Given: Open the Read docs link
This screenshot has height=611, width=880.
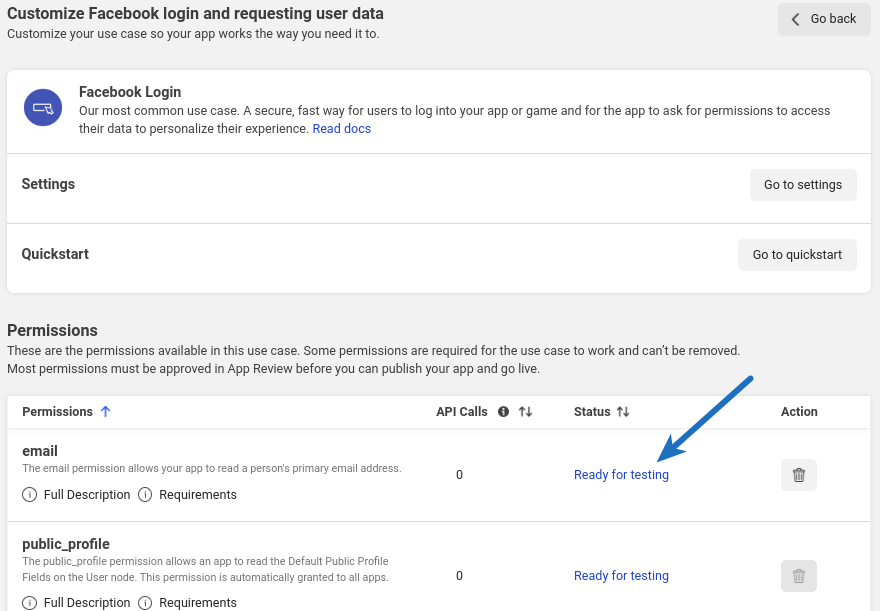Looking at the screenshot, I should click(x=341, y=128).
